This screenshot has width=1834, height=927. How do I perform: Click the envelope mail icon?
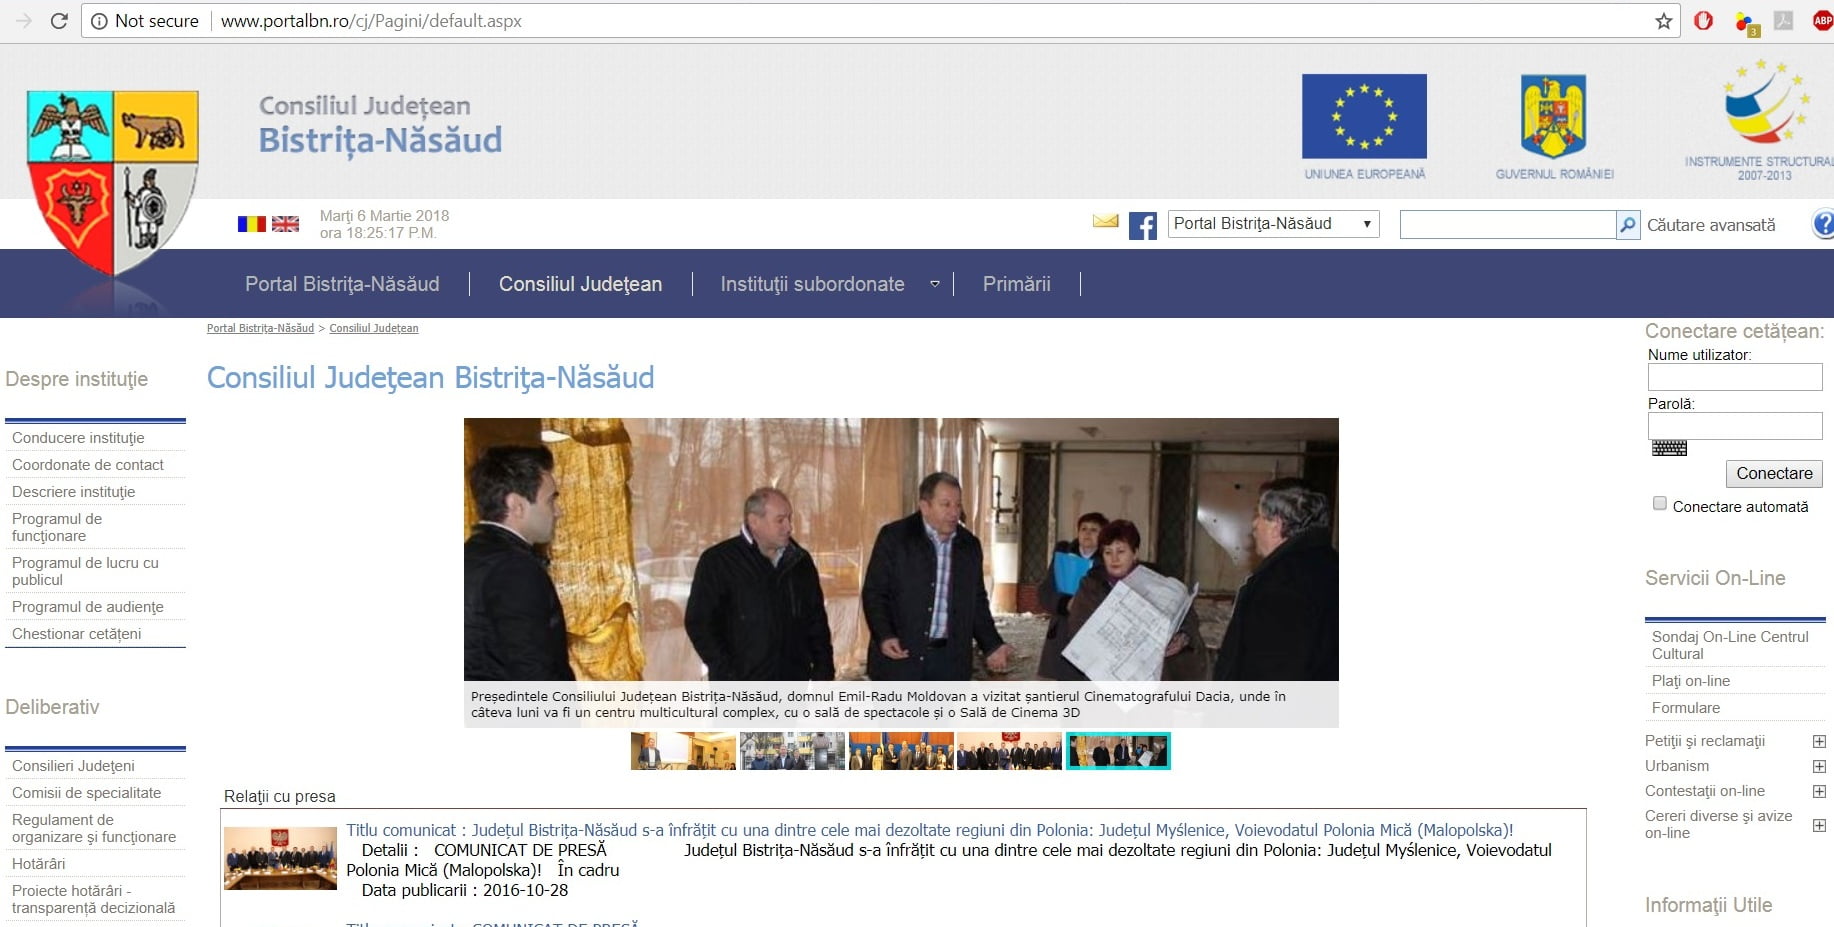(1105, 221)
